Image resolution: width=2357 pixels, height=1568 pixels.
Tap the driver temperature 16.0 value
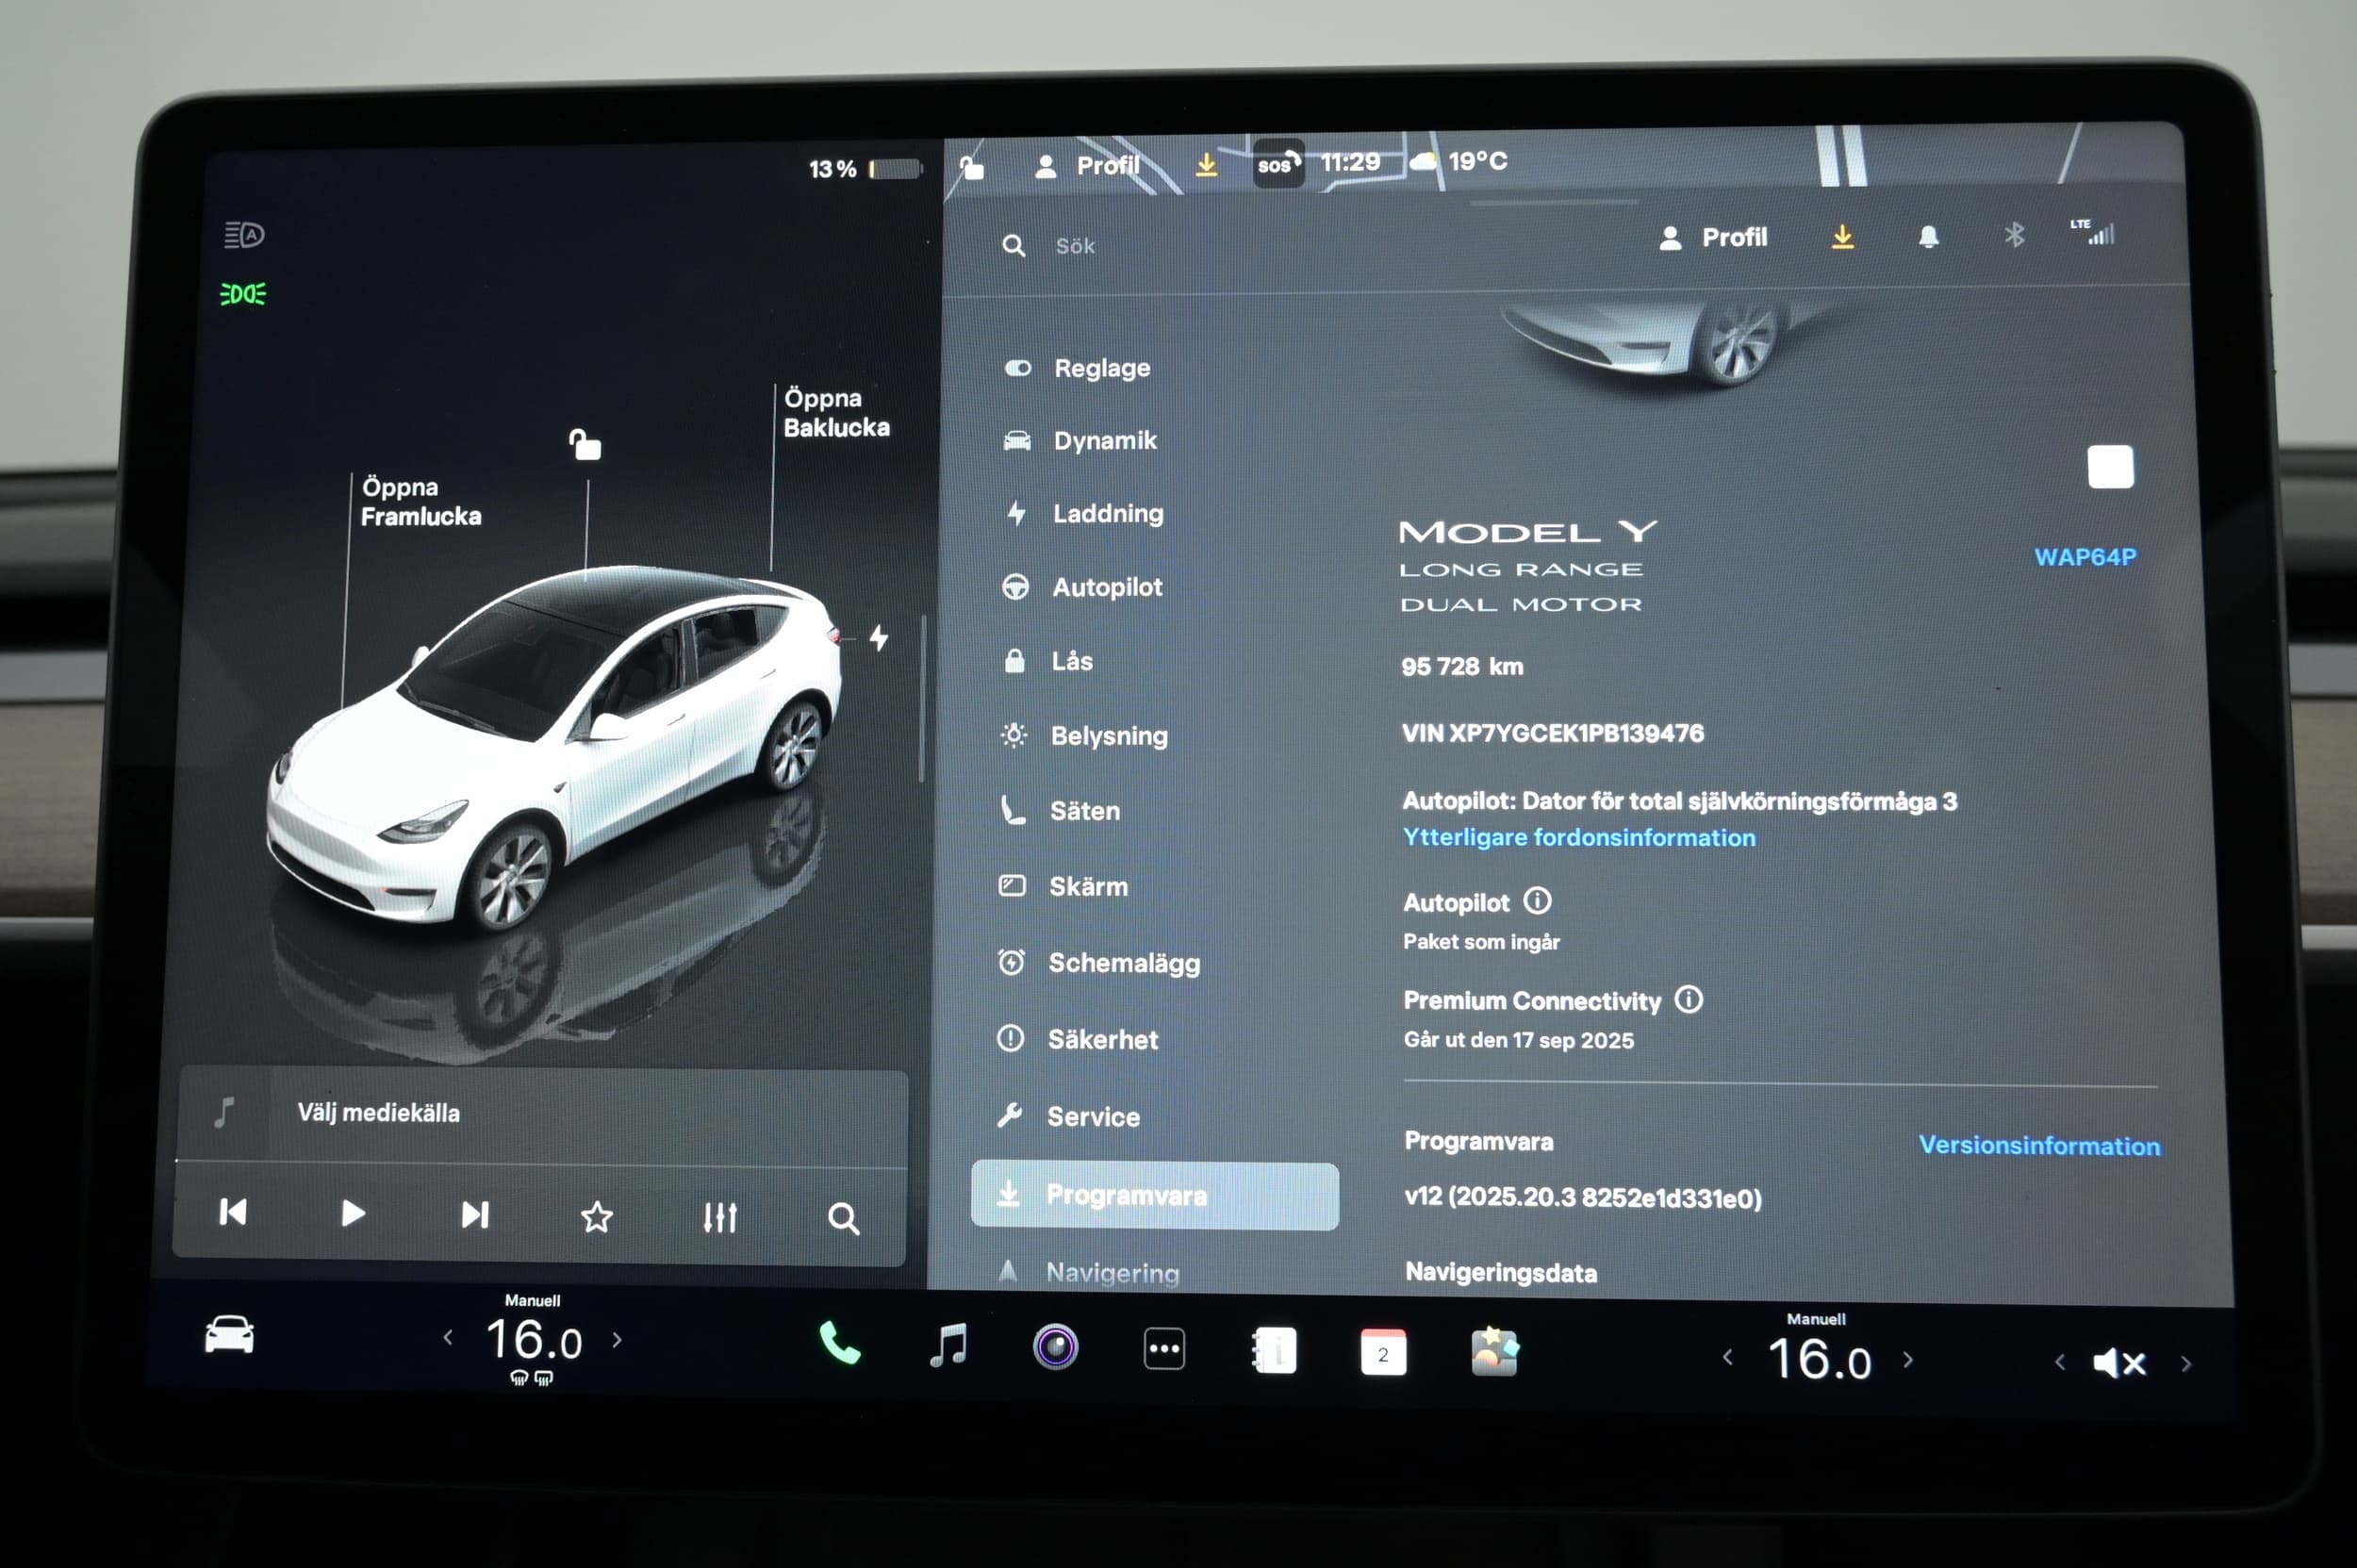[x=533, y=1339]
